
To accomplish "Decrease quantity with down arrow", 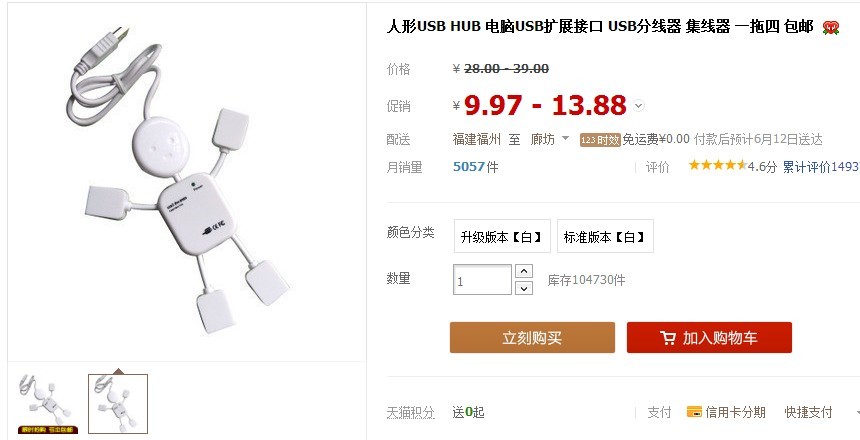I will [524, 288].
